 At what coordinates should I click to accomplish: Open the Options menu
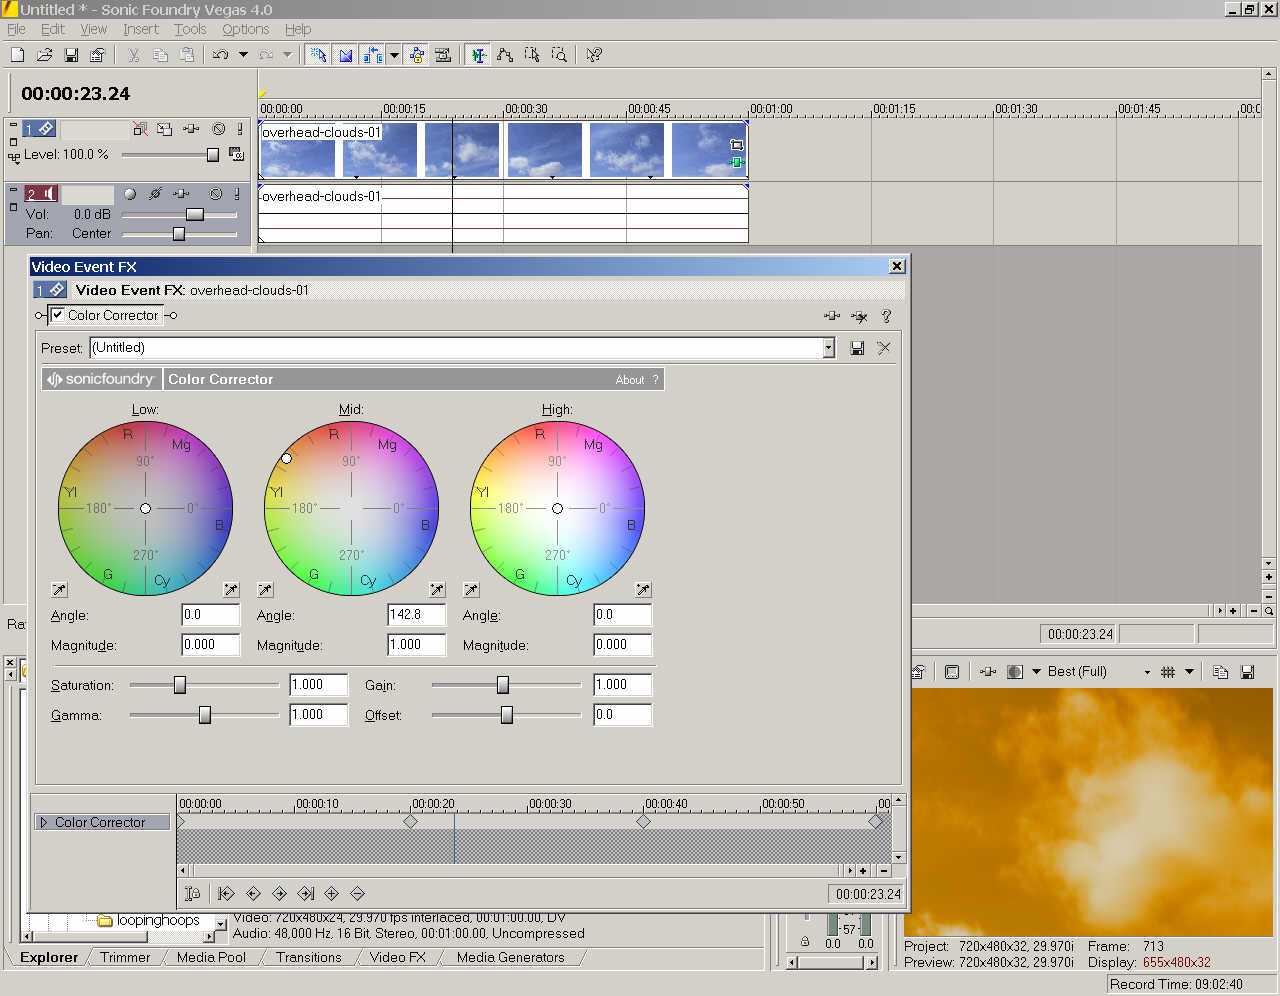[x=245, y=29]
